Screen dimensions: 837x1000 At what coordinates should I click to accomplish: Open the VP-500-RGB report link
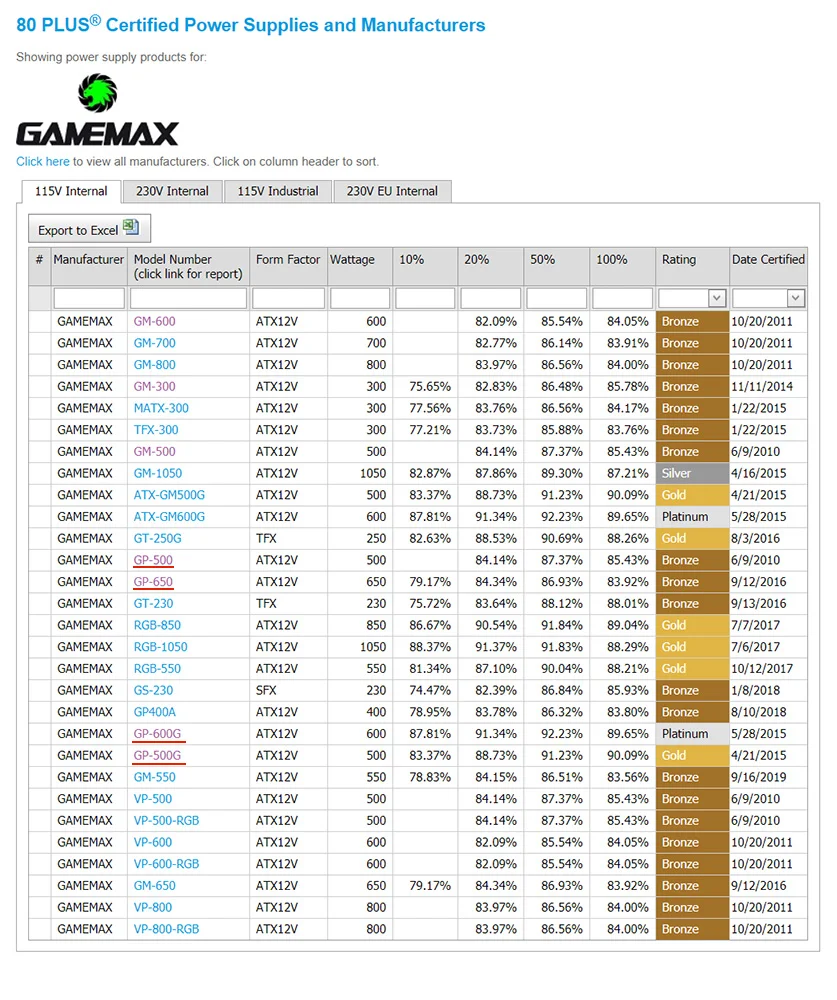167,821
